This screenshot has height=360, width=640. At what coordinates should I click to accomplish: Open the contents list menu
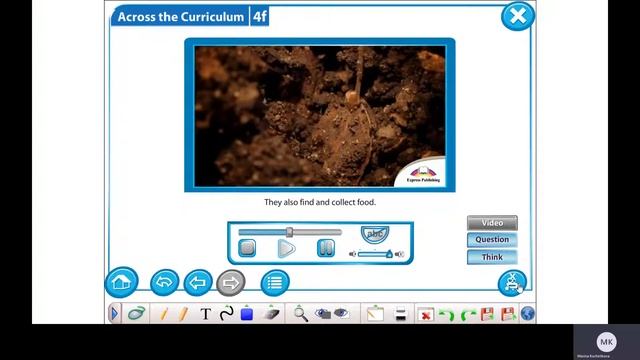tap(275, 282)
